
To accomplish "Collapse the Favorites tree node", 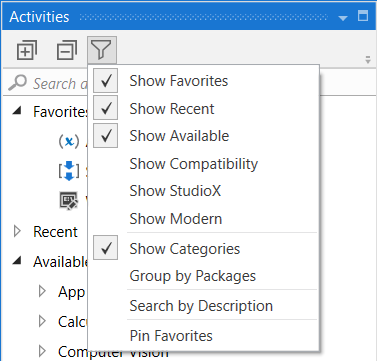I will point(17,111).
